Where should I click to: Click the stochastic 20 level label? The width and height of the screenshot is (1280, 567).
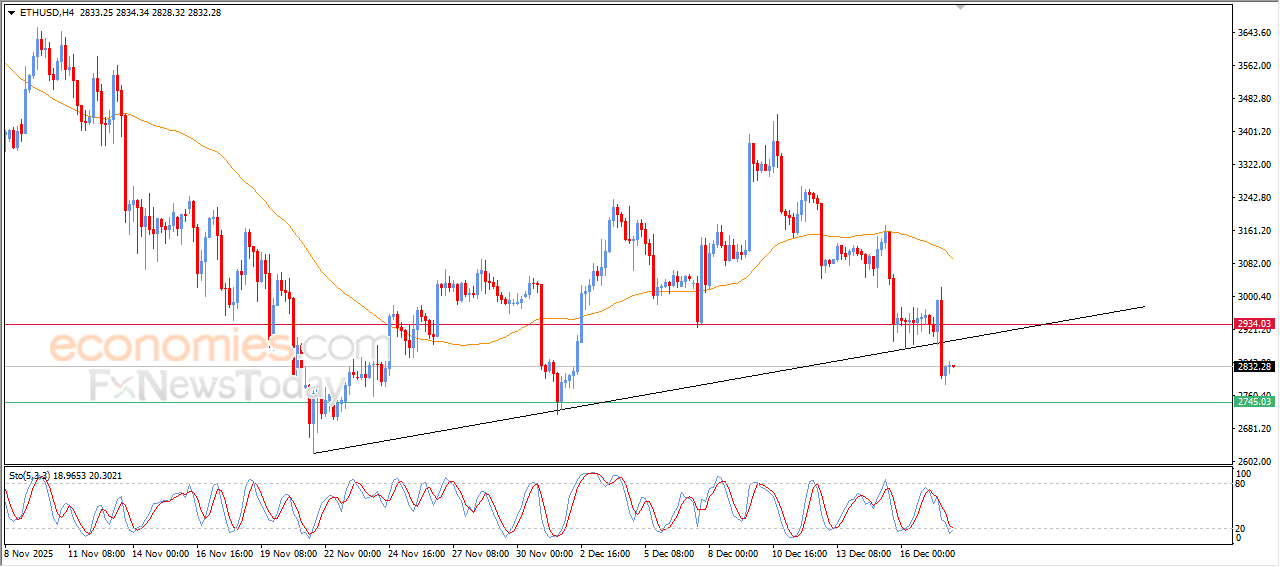[1242, 527]
